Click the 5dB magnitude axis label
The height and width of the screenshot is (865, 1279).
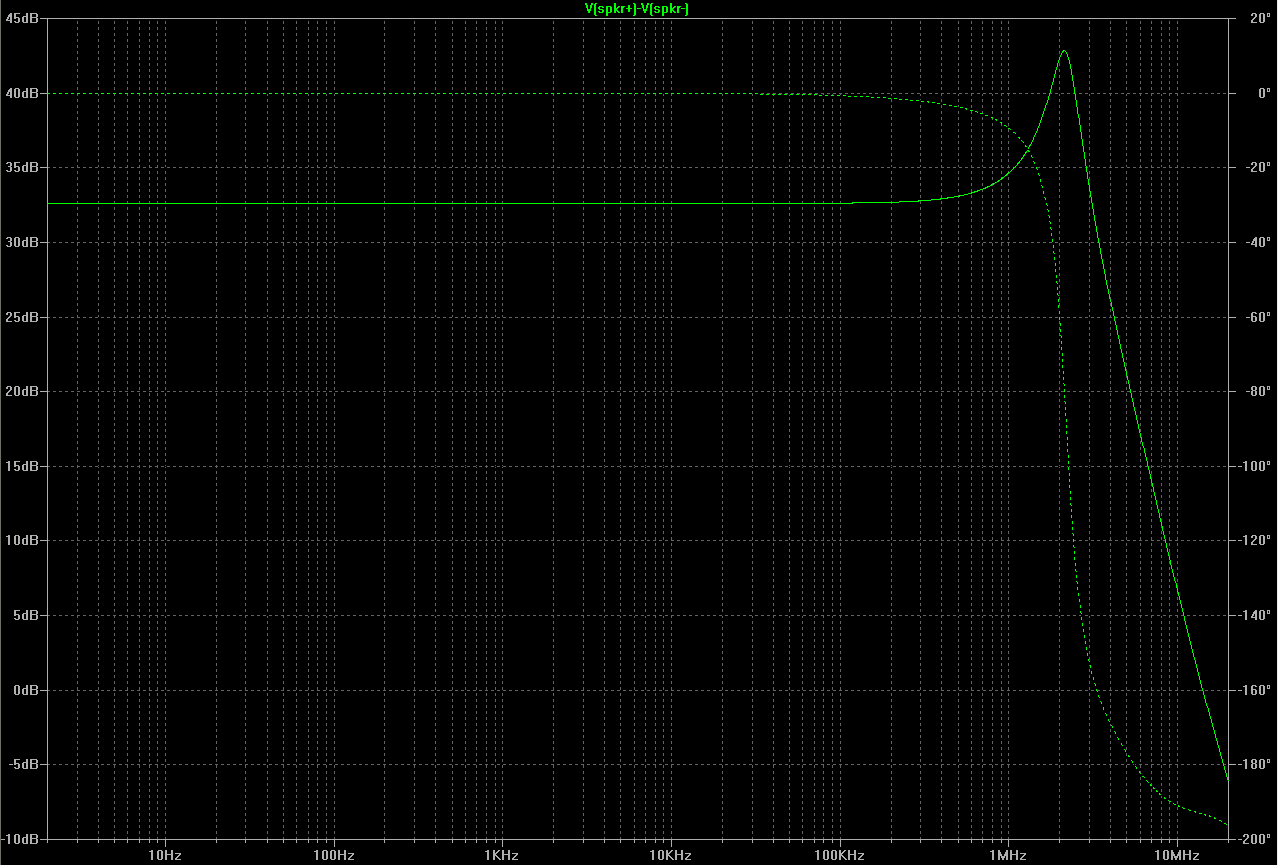point(25,615)
